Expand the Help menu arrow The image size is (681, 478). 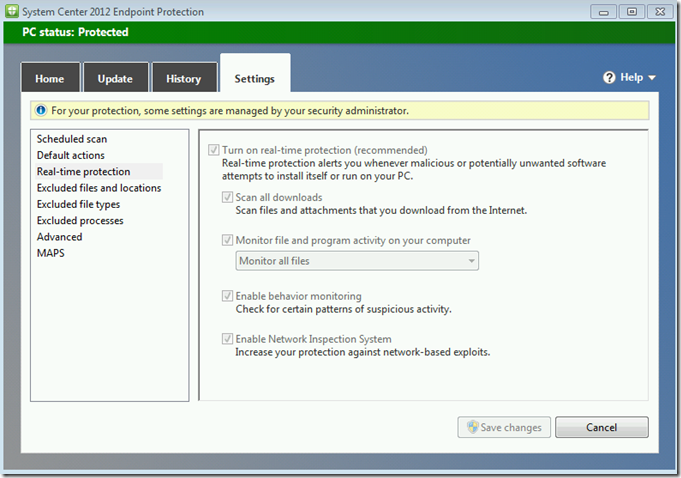pyautogui.click(x=652, y=78)
